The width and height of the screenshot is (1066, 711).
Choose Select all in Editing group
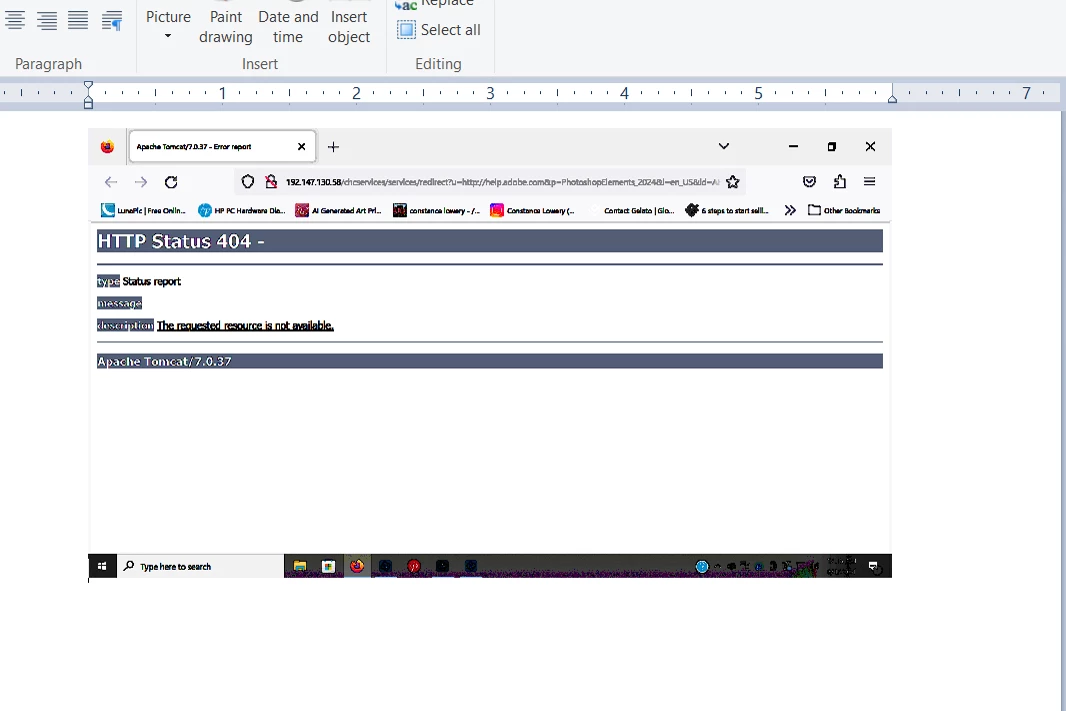(x=439, y=30)
